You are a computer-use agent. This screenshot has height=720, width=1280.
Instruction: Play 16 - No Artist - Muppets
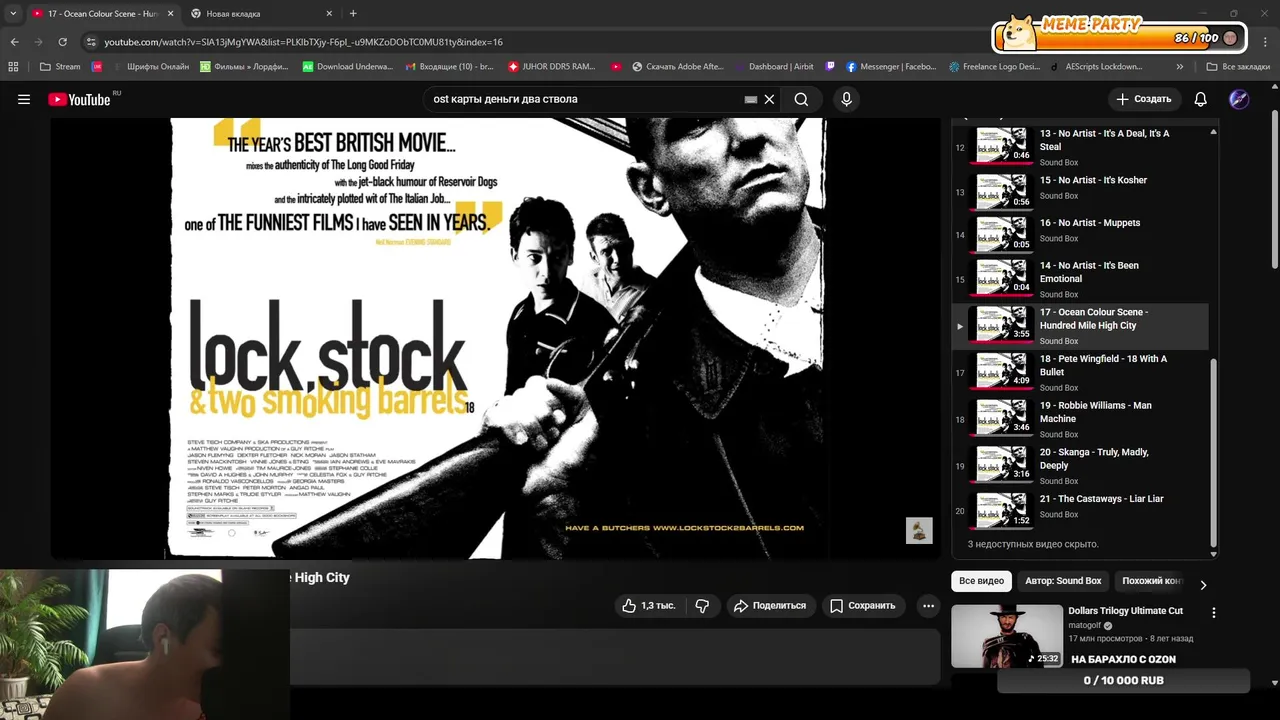1080,234
